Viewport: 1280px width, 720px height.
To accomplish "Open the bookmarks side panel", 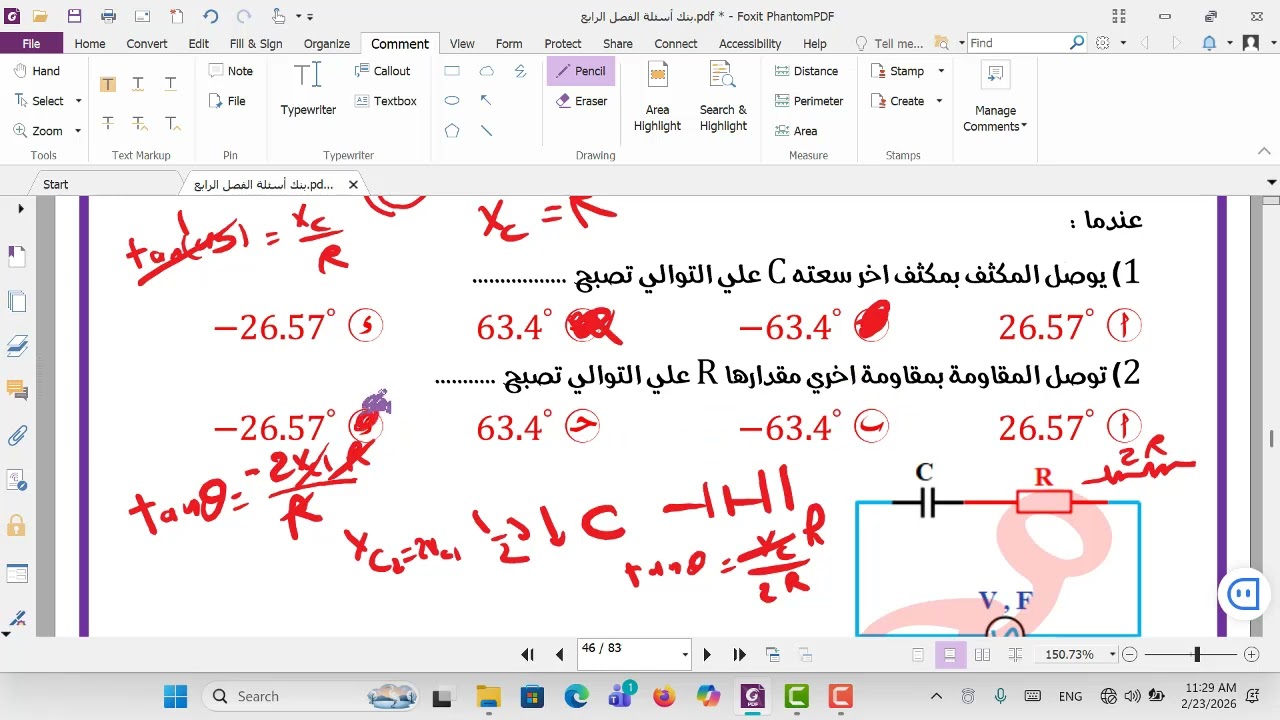I will 16,258.
